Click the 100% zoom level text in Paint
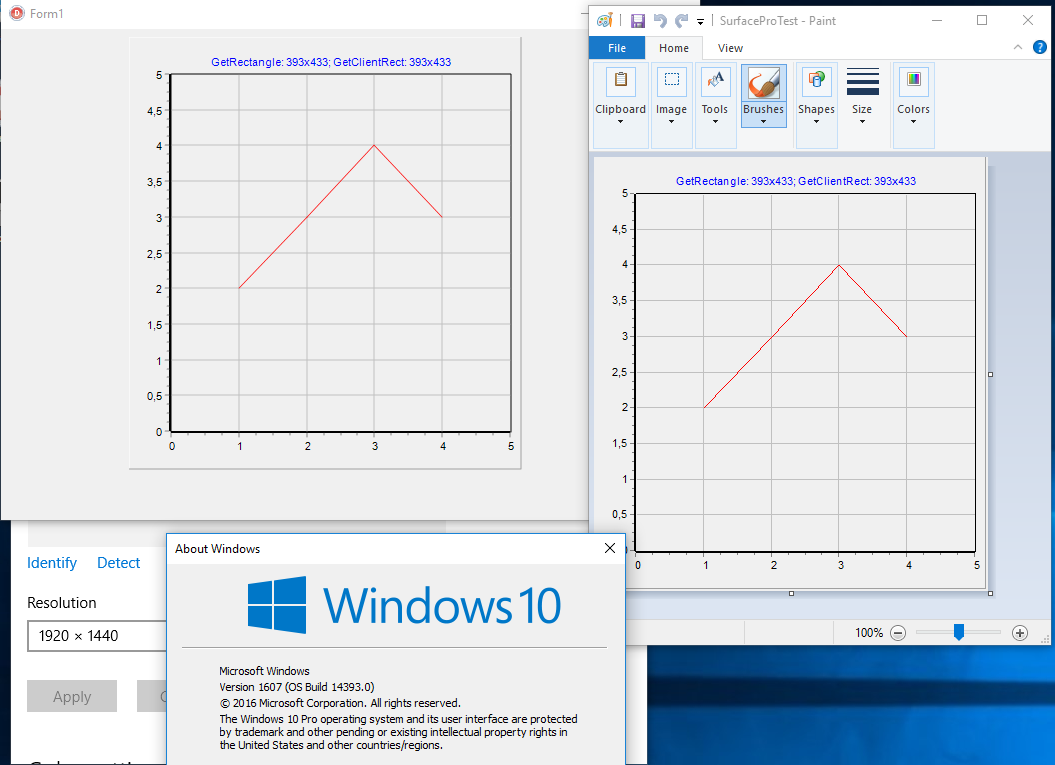The height and width of the screenshot is (765, 1055). pos(869,633)
